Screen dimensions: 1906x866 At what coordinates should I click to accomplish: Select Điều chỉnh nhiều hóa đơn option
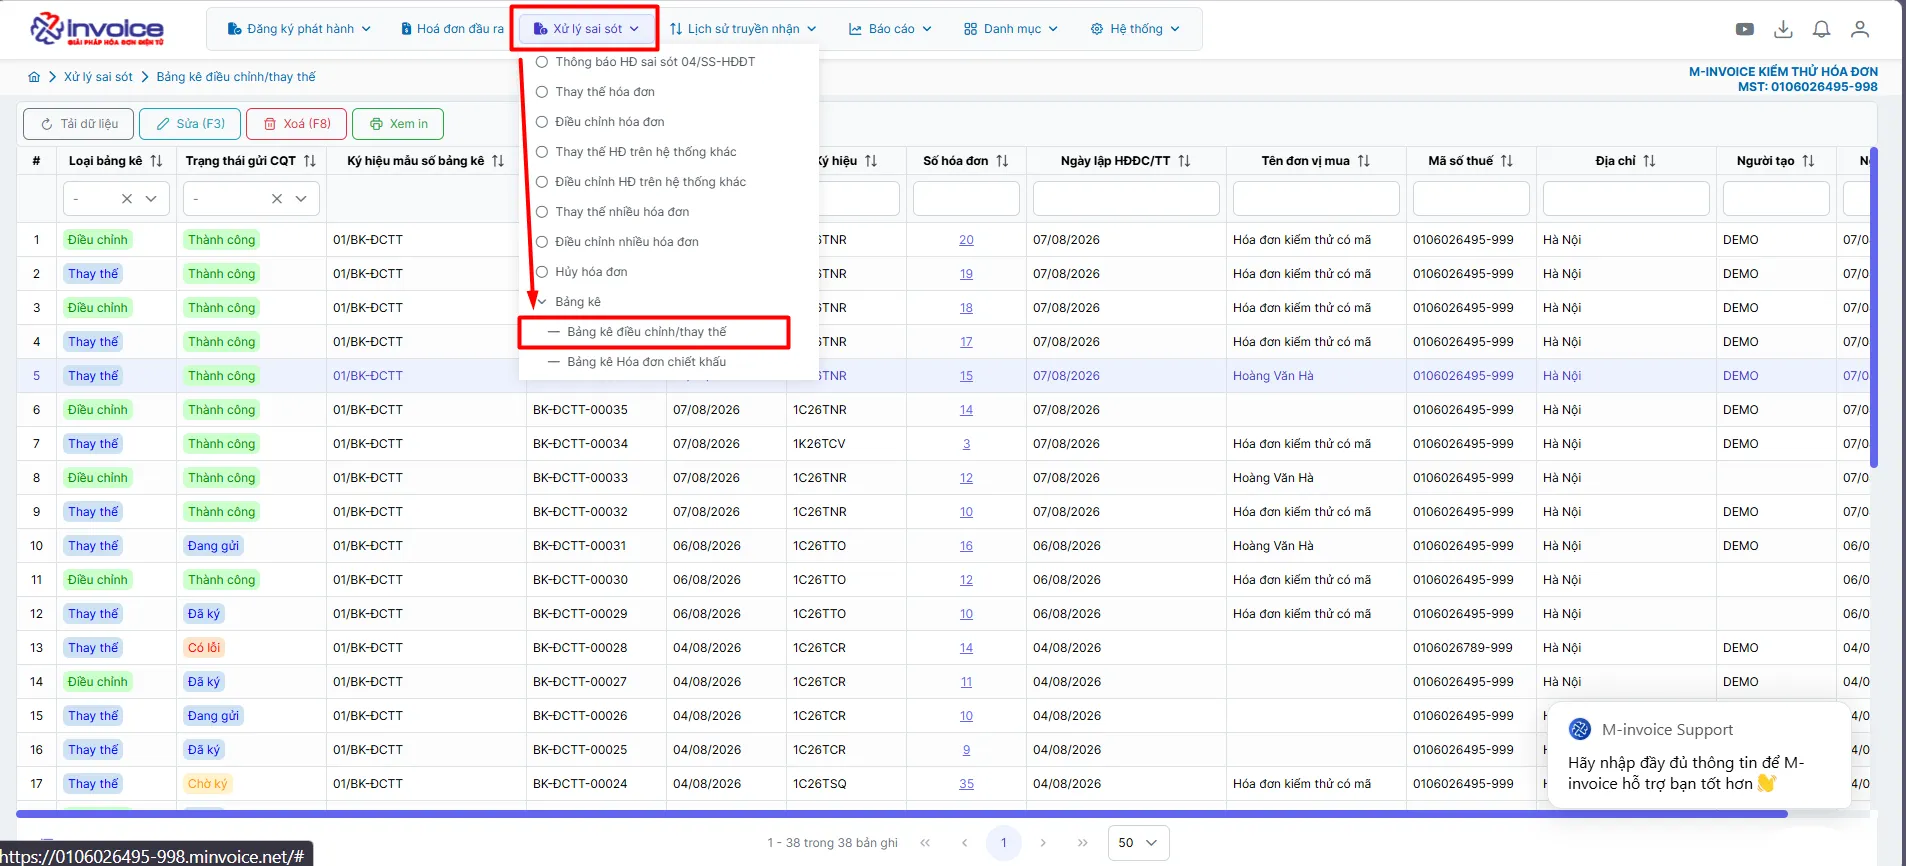click(x=626, y=242)
